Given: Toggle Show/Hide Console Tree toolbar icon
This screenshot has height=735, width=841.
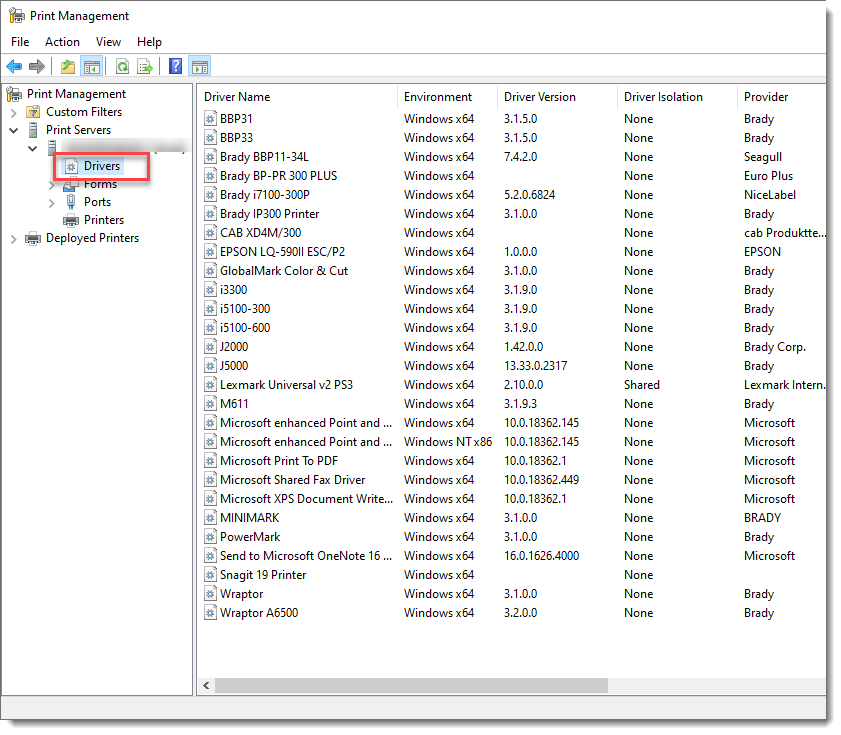Looking at the screenshot, I should click(x=92, y=67).
